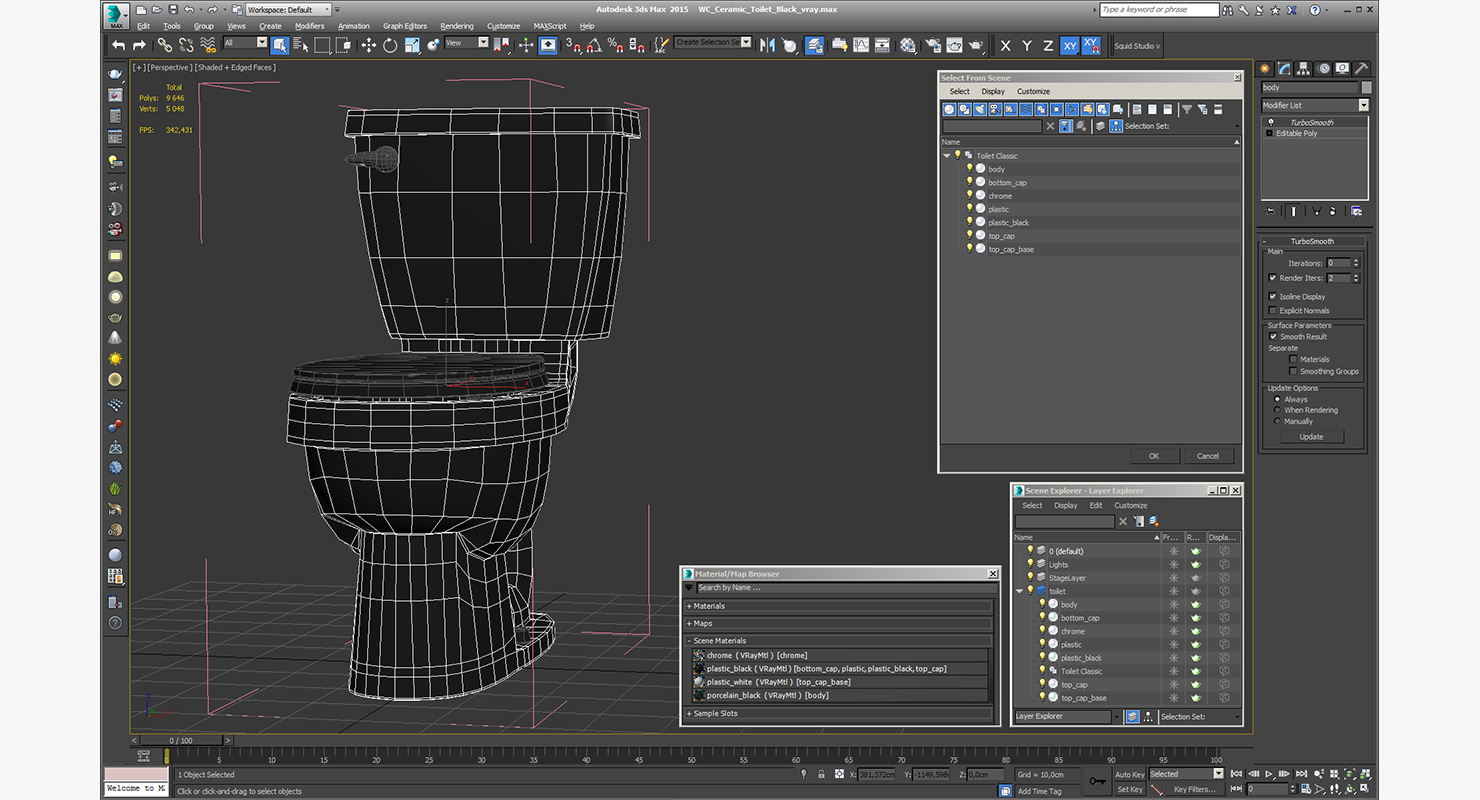Toggle the Angle Snap tool
The width and height of the screenshot is (1480, 800).
pos(594,45)
